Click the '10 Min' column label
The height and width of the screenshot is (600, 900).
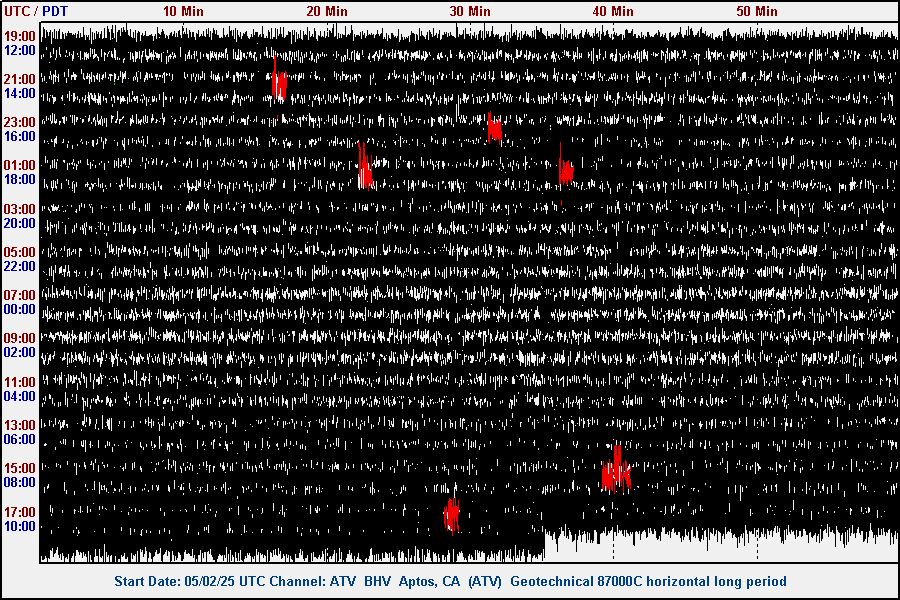(183, 11)
